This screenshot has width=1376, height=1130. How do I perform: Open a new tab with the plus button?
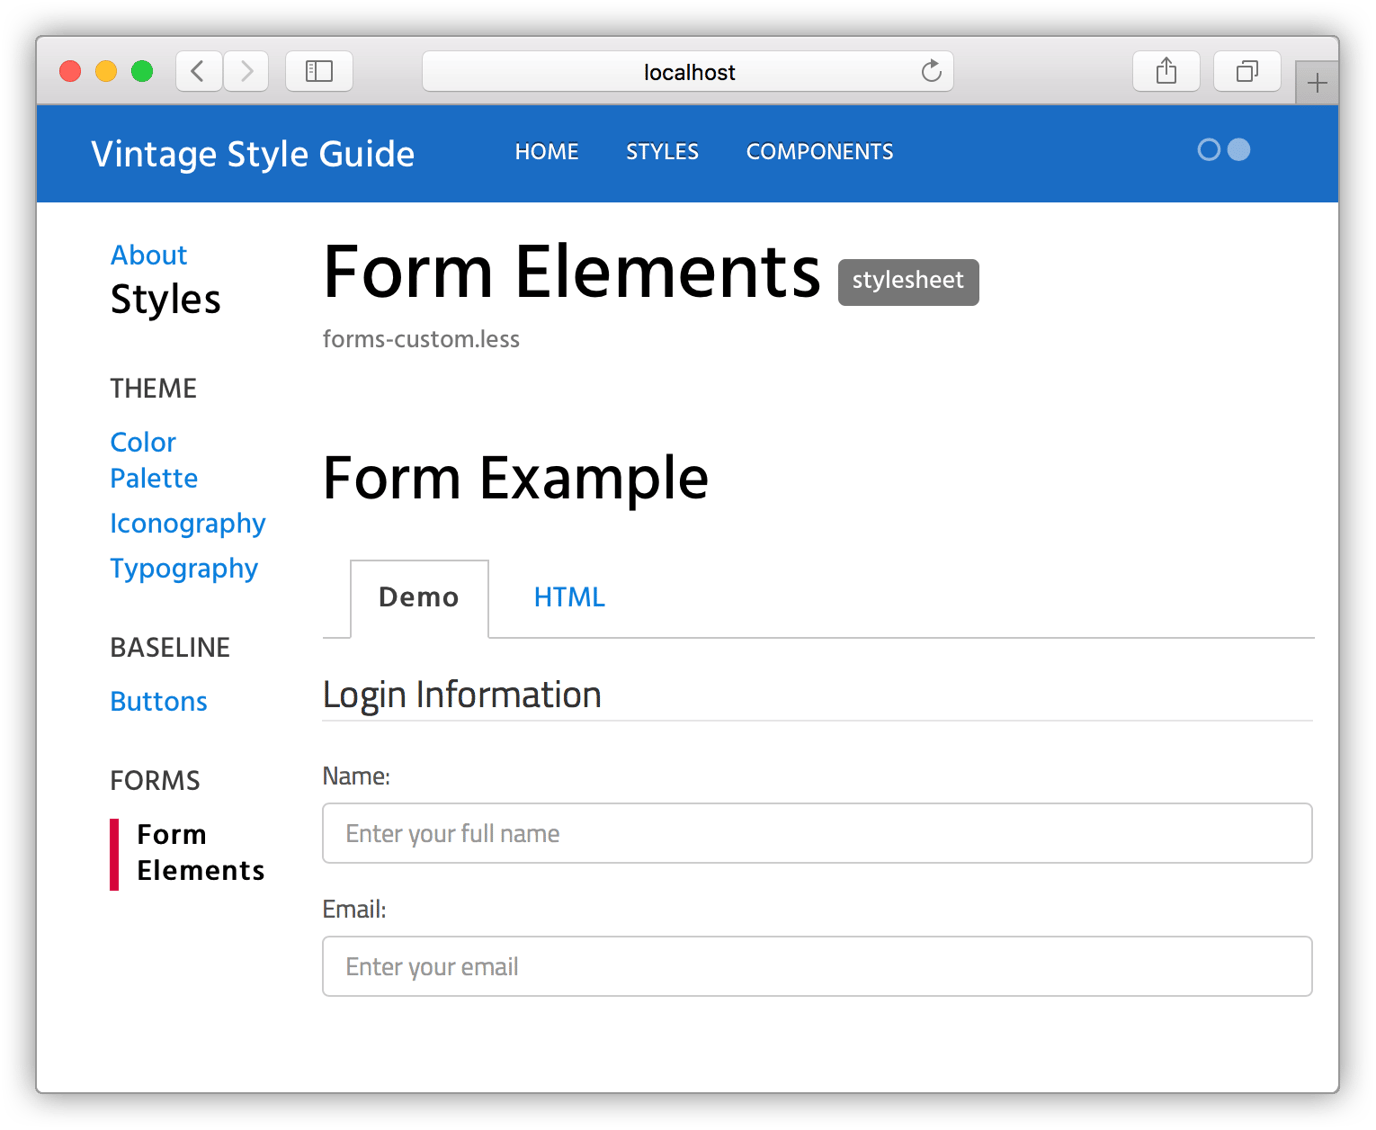[x=1318, y=81]
